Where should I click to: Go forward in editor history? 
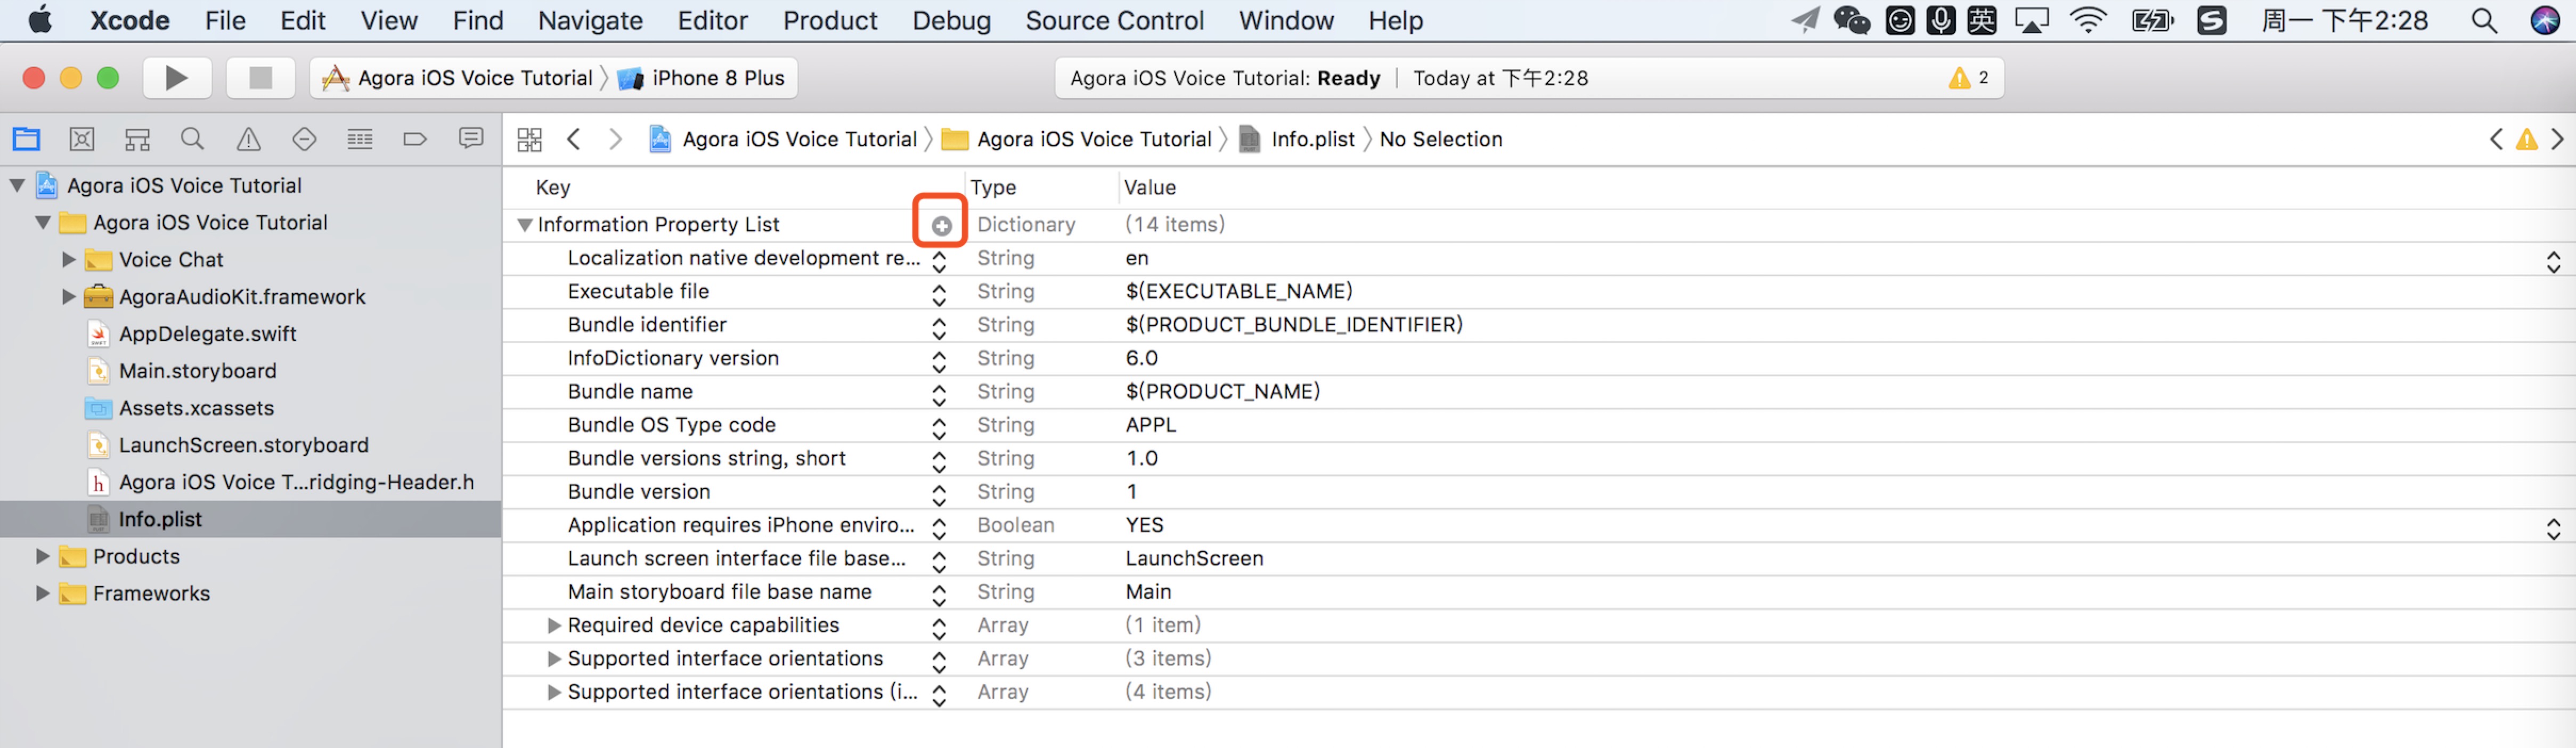[616, 139]
